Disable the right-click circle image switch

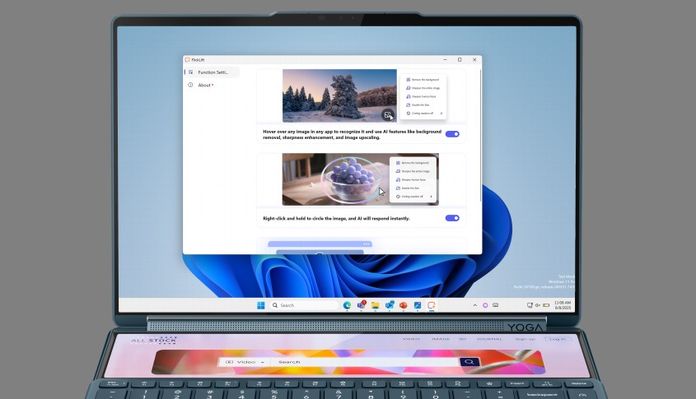tap(452, 218)
